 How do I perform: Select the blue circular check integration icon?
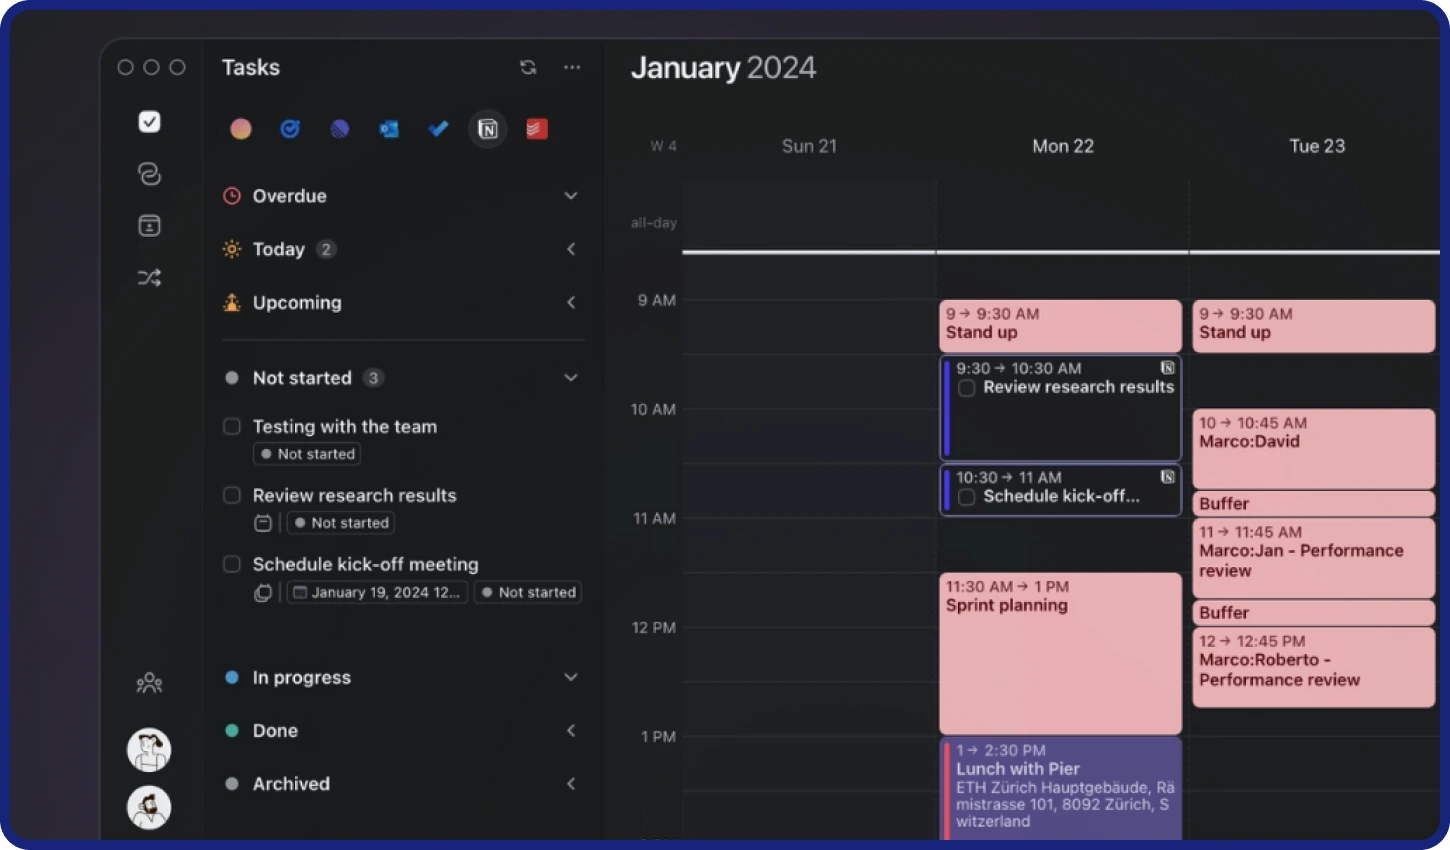[x=290, y=129]
